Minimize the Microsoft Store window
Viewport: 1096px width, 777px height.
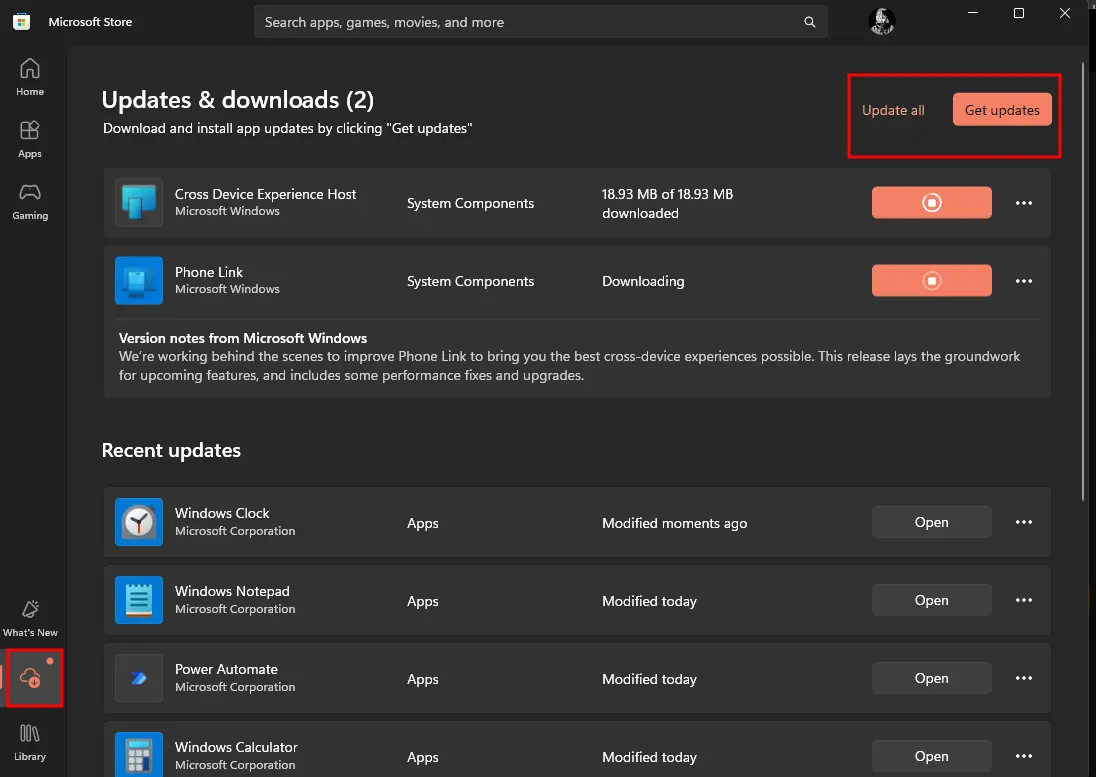(972, 13)
